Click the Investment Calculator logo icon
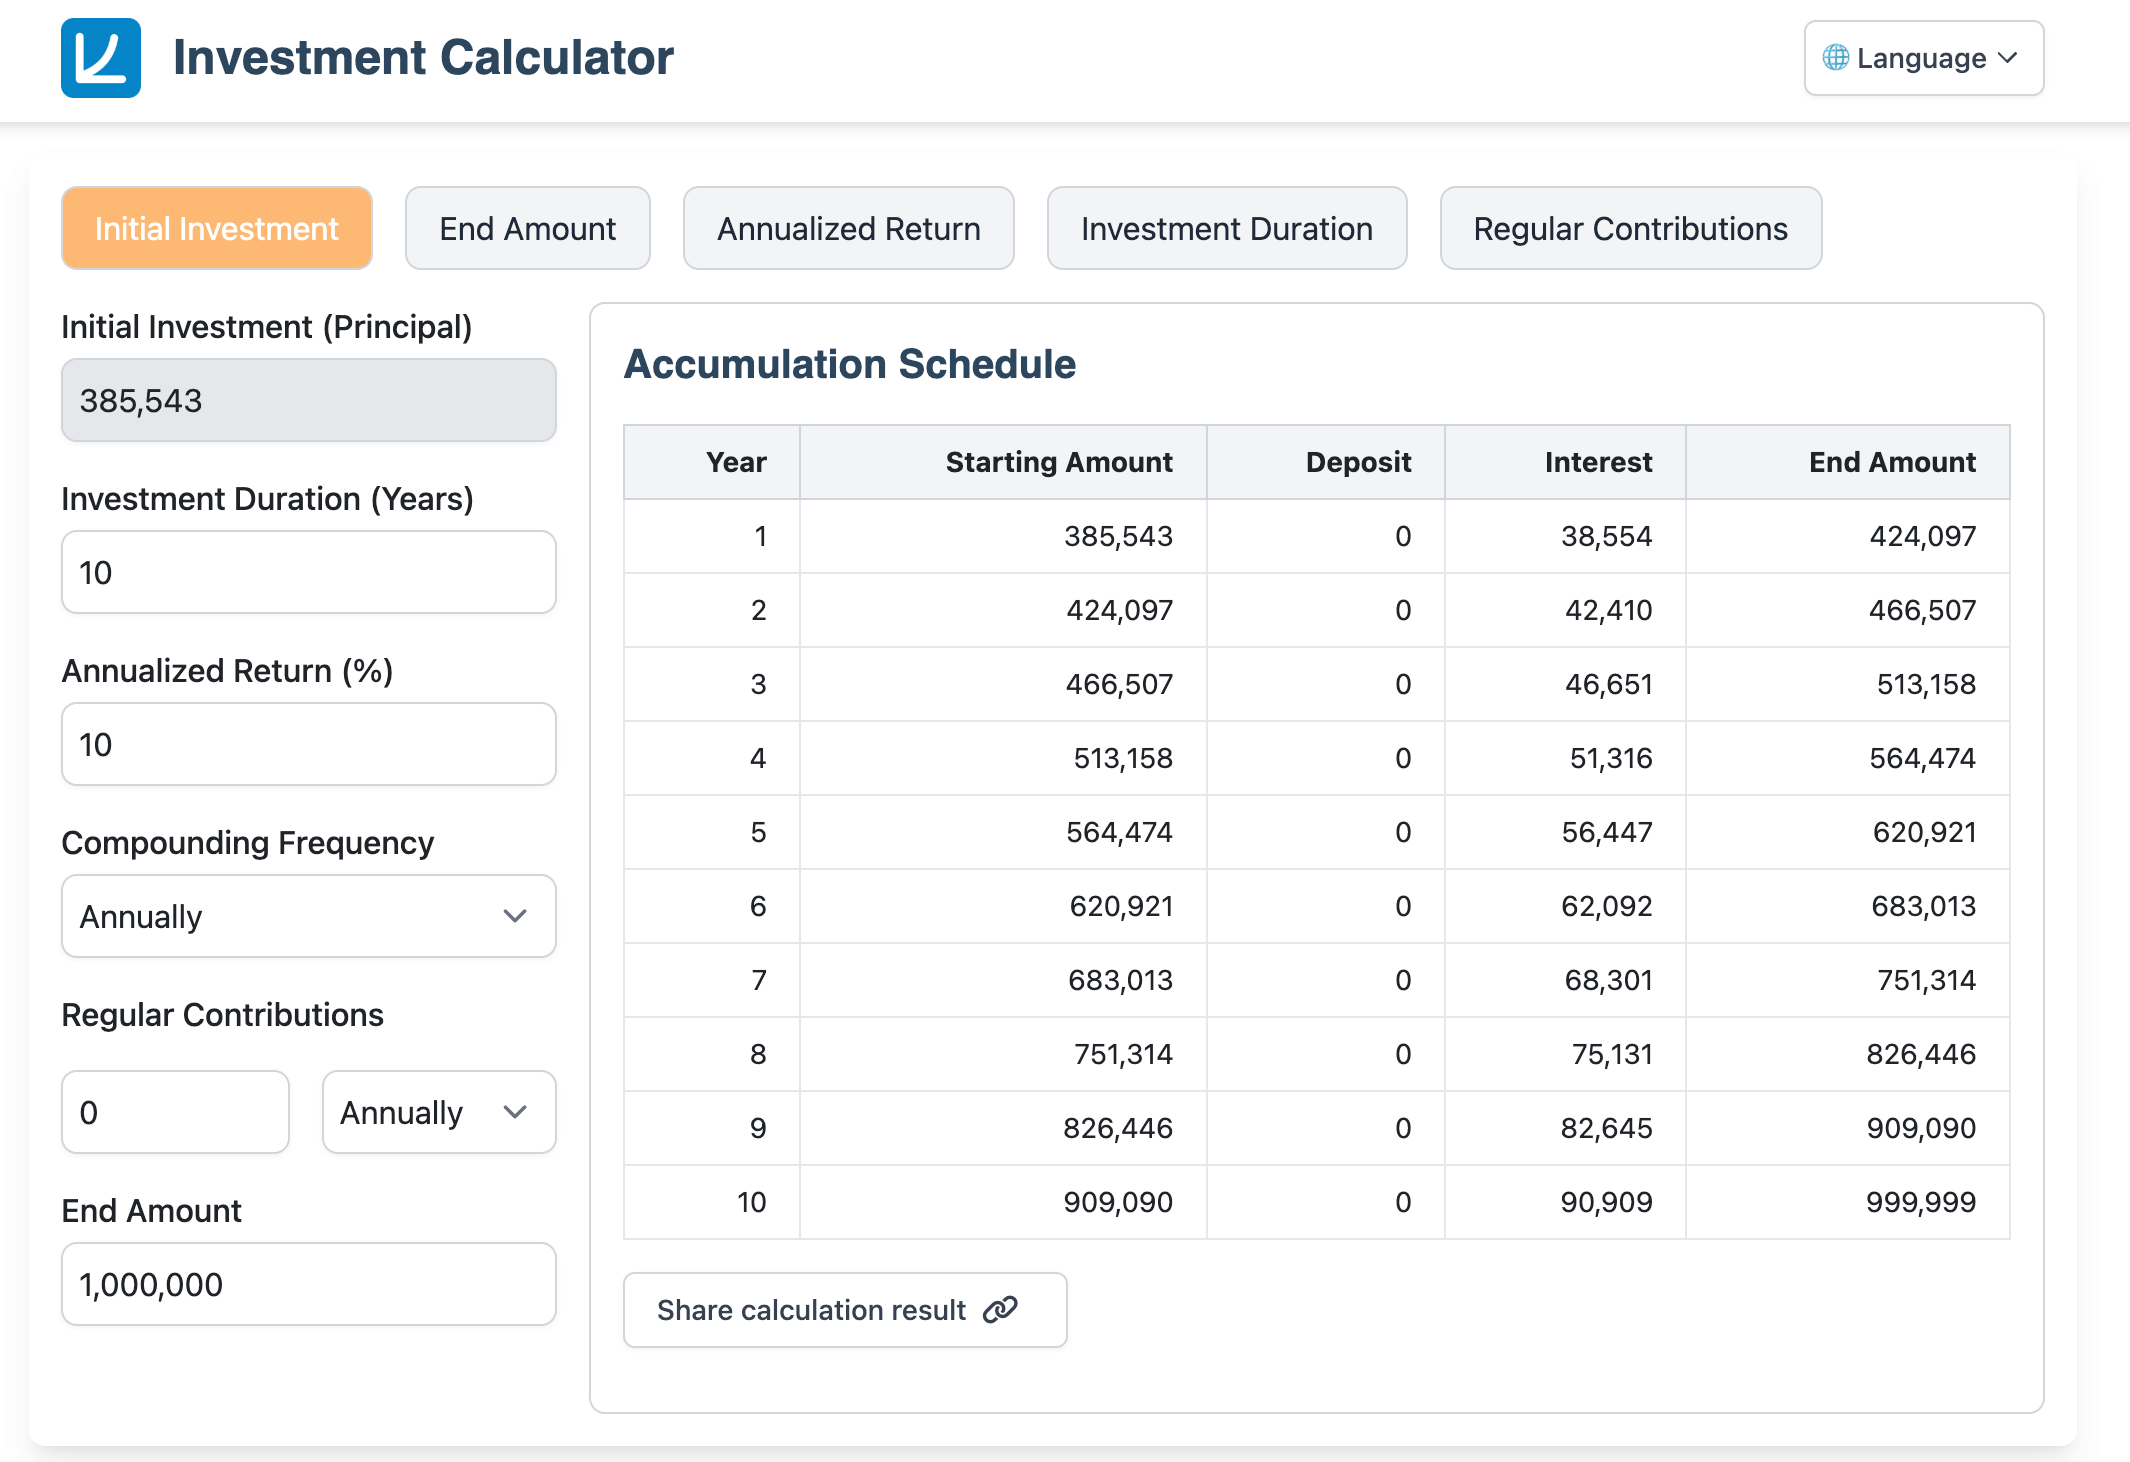The height and width of the screenshot is (1462, 2130). tap(99, 58)
